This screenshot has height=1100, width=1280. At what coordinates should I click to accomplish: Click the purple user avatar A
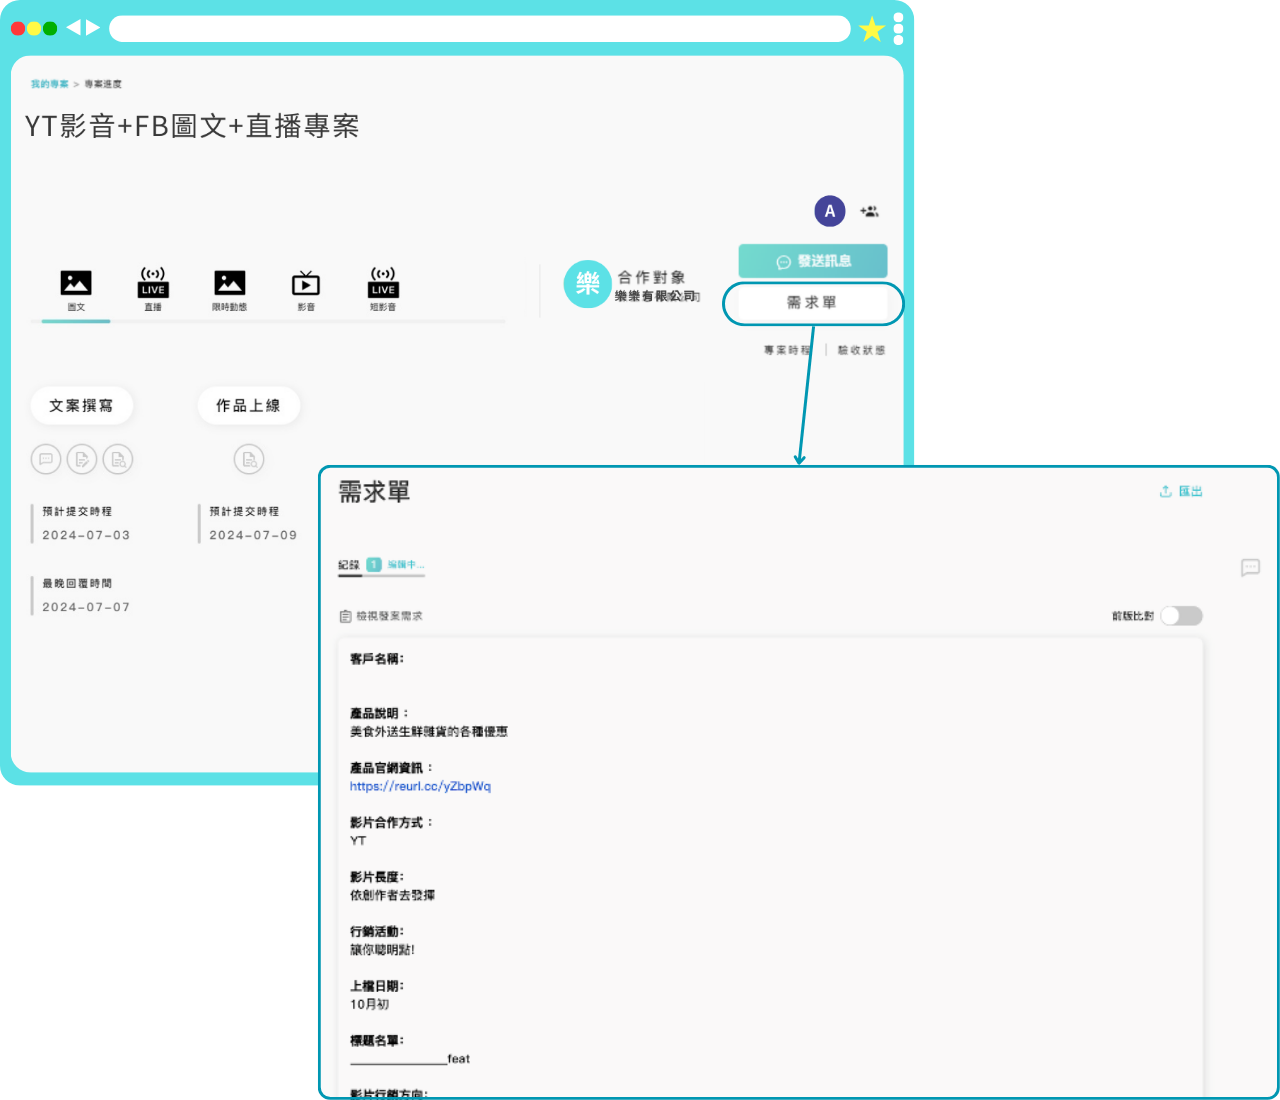pyautogui.click(x=830, y=211)
